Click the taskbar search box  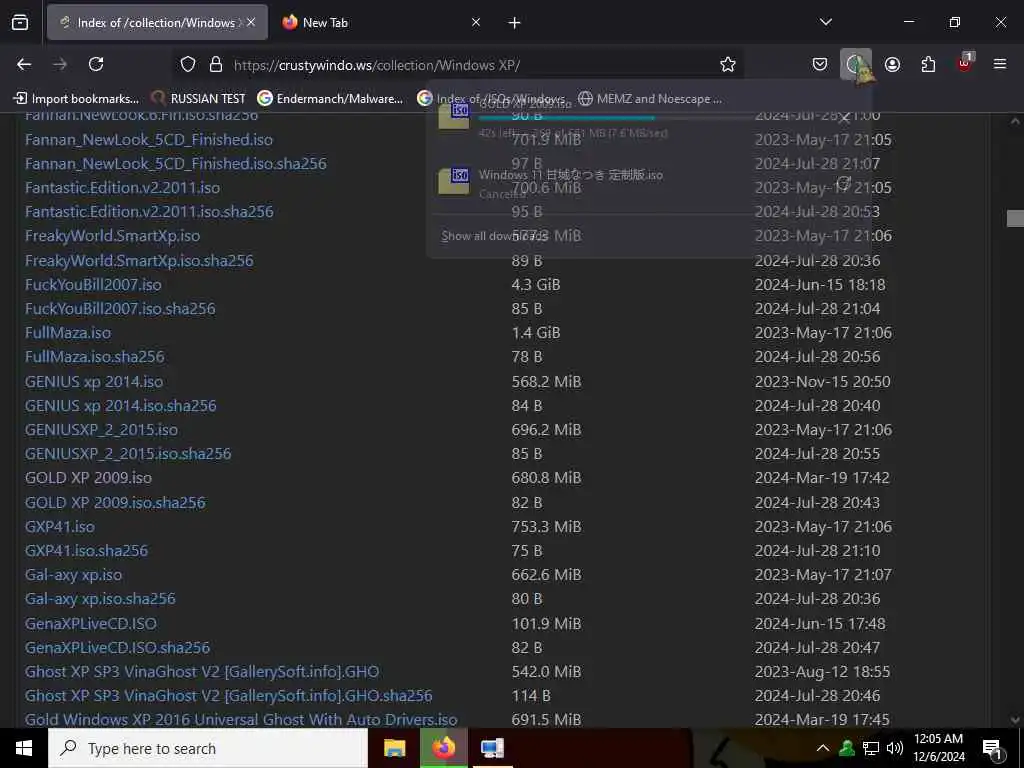point(208,748)
